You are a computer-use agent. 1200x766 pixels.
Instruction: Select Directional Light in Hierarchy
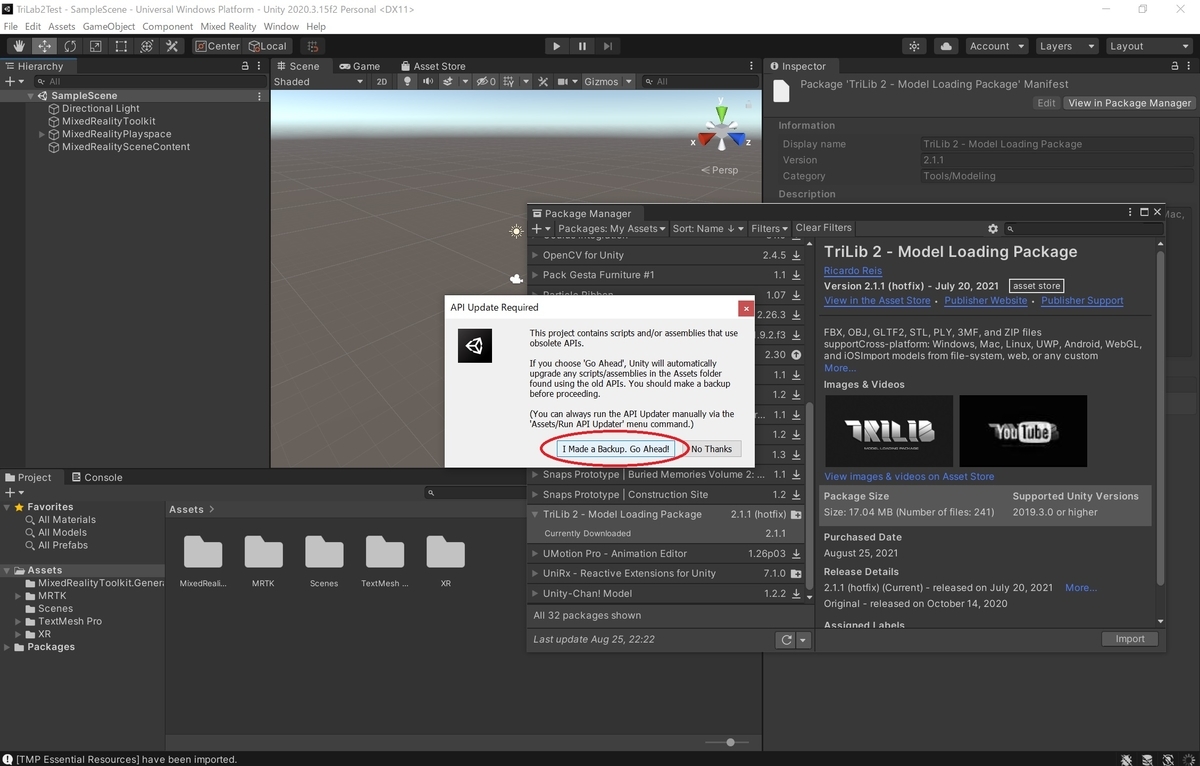pyautogui.click(x=101, y=109)
